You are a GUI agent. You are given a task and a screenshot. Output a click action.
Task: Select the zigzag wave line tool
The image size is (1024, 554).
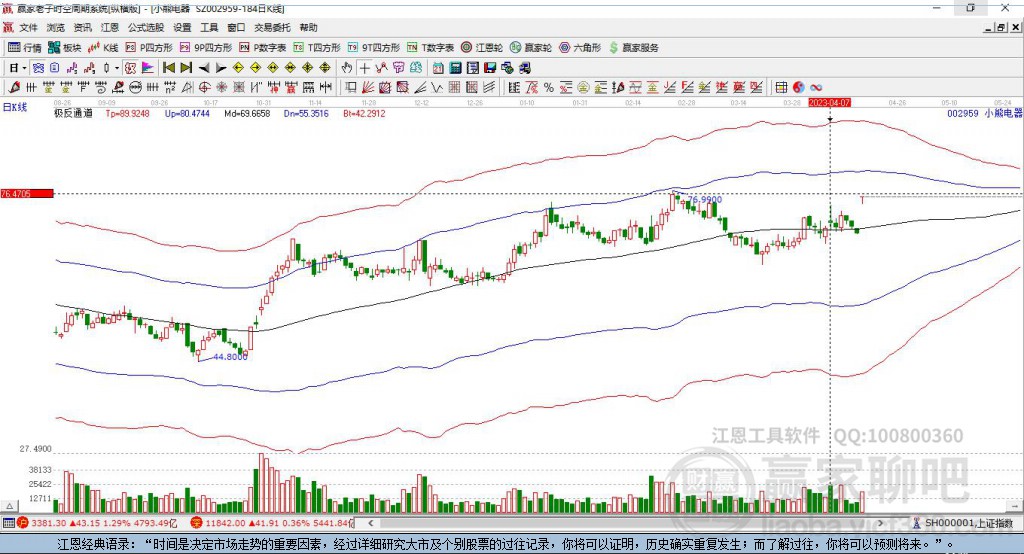pyautogui.click(x=437, y=88)
